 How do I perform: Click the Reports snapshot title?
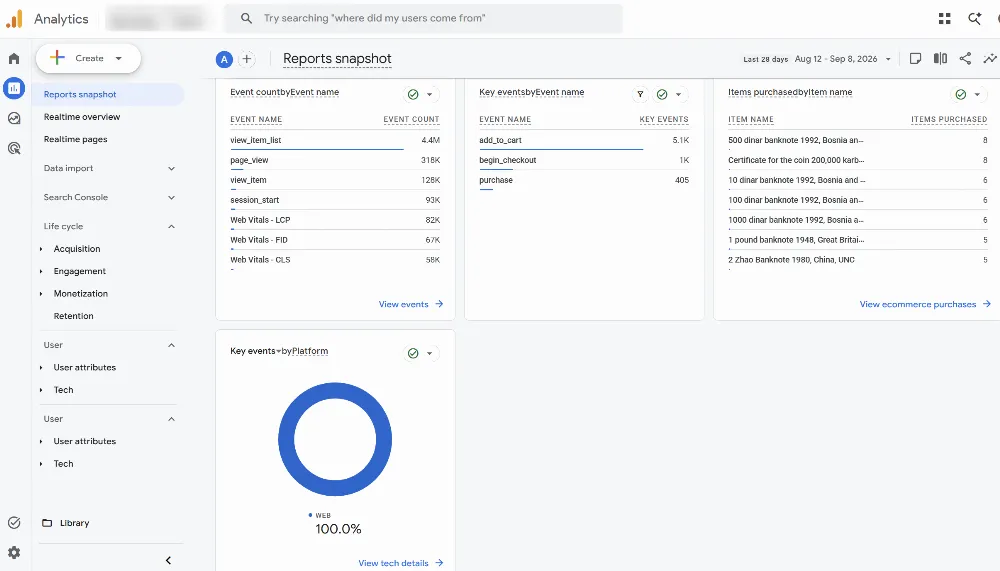click(x=337, y=59)
